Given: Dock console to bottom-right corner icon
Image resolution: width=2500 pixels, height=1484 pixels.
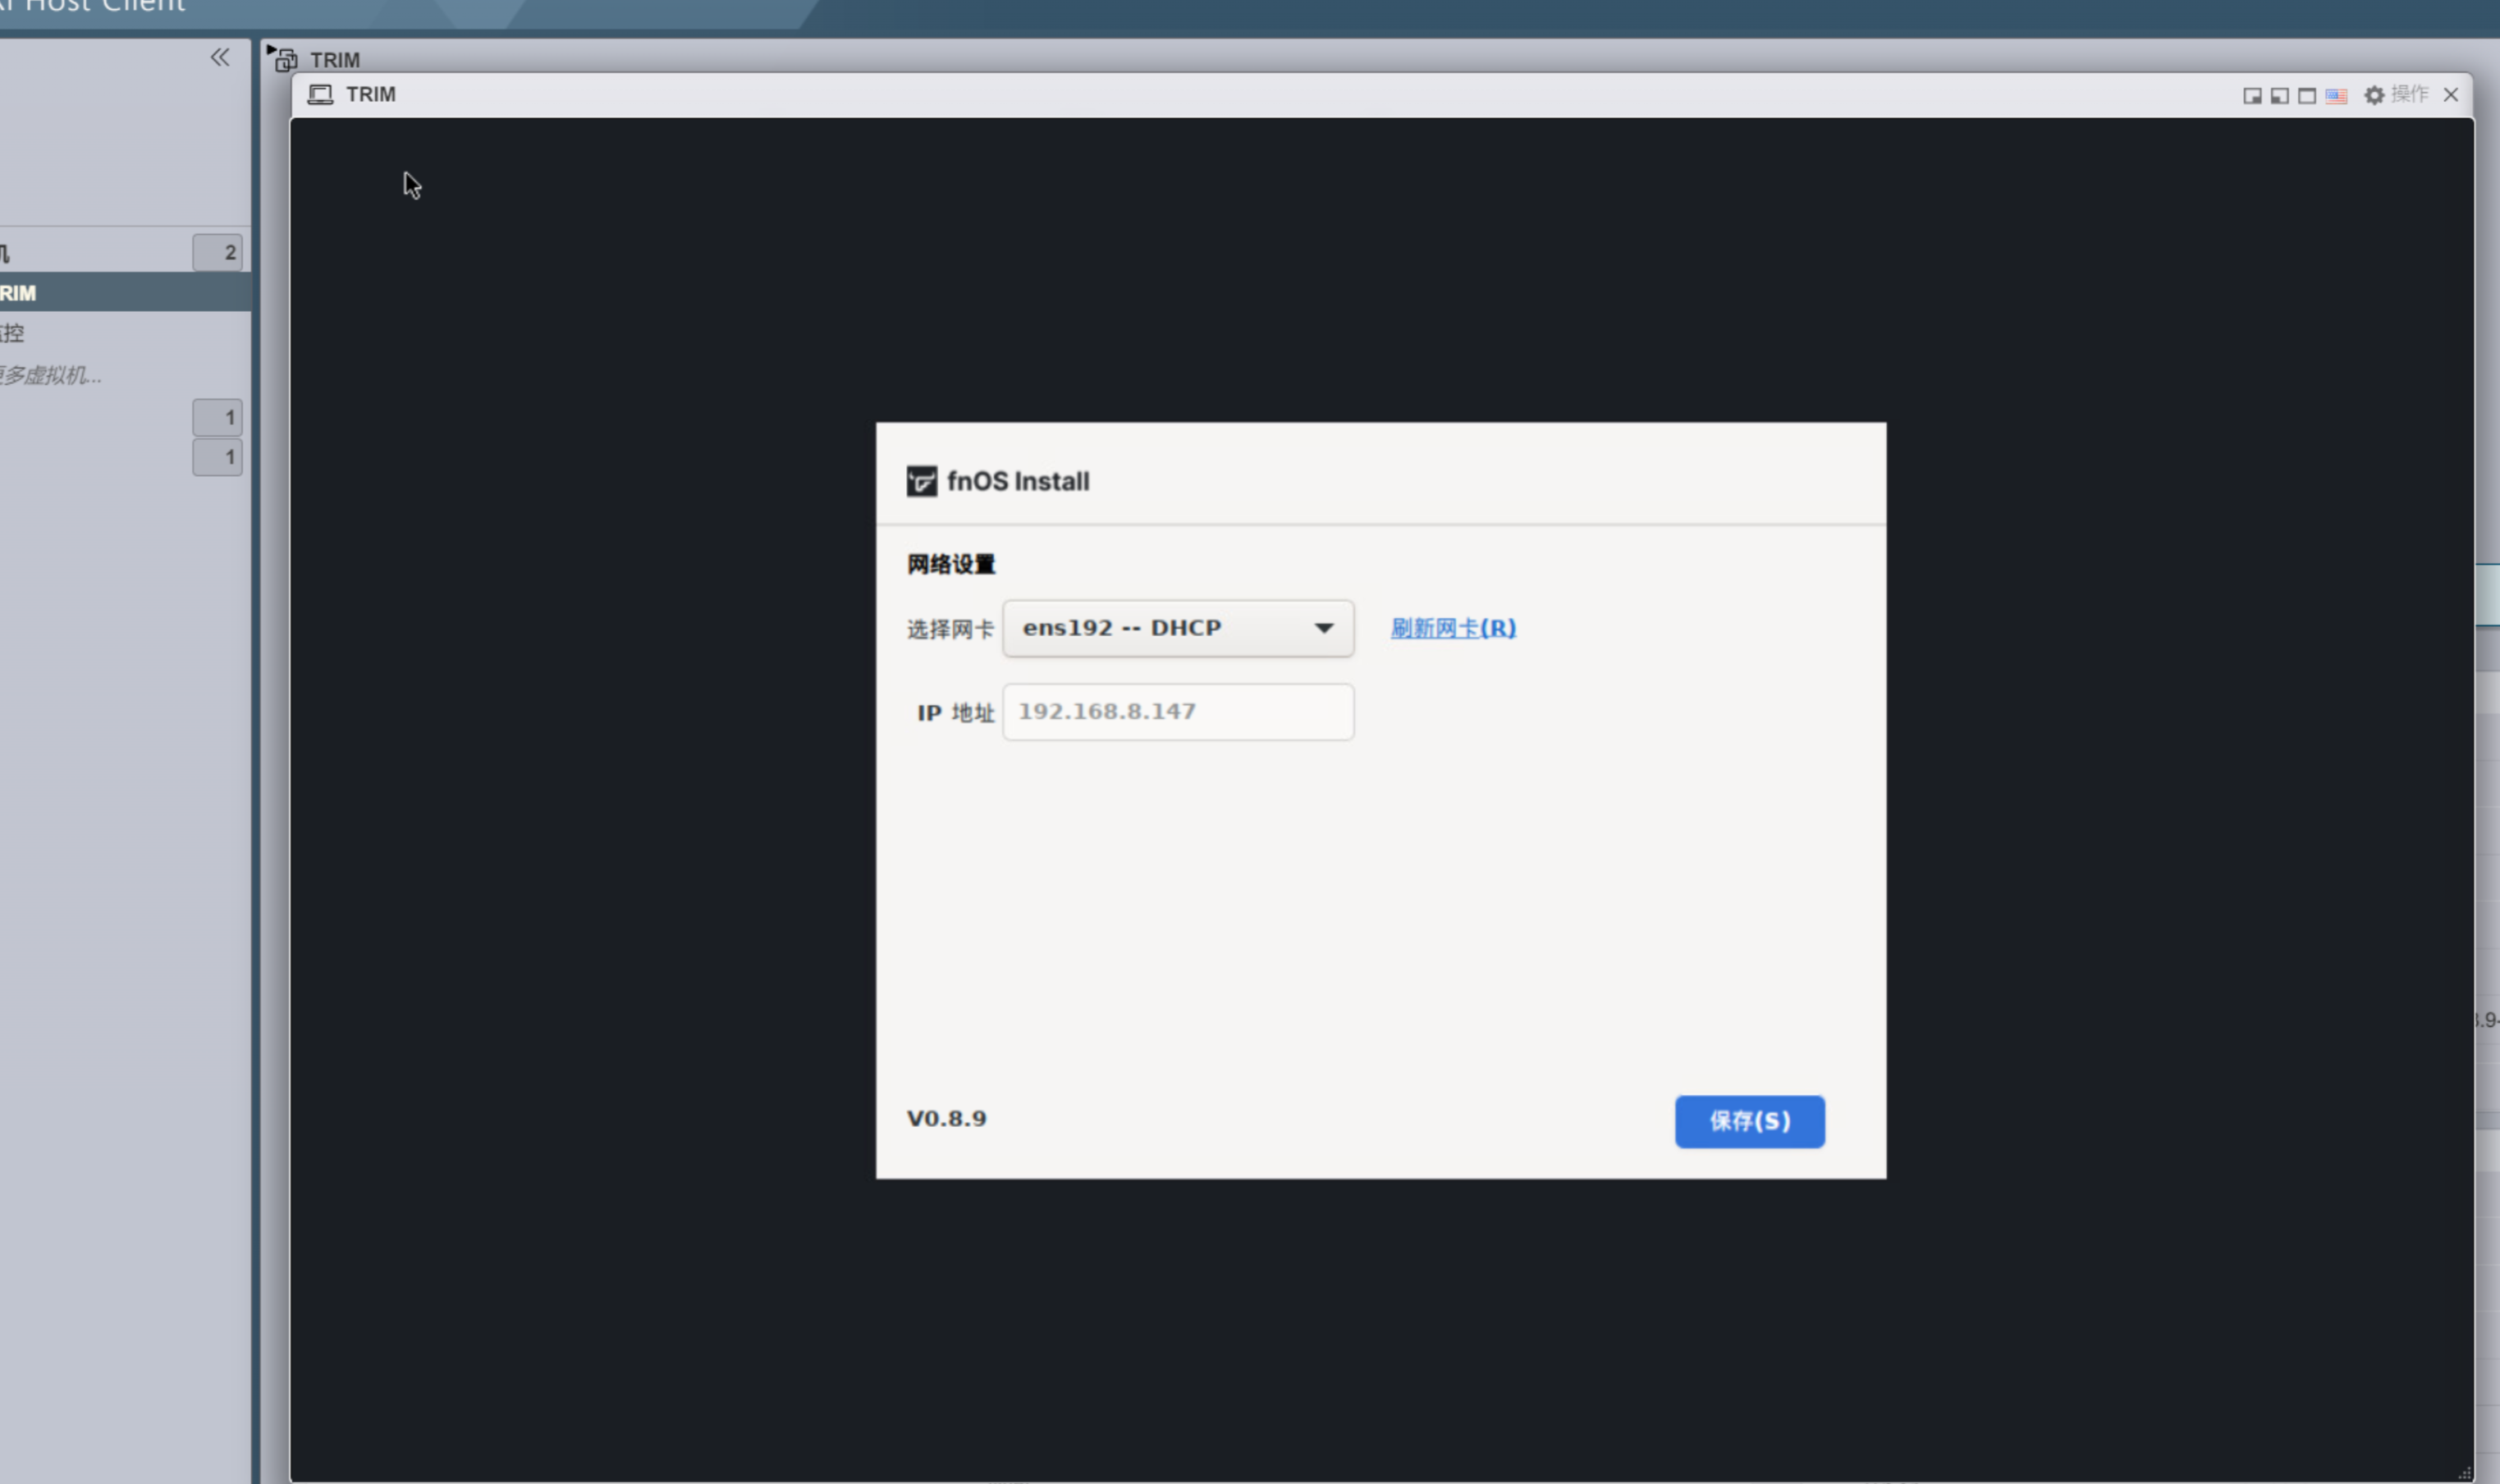Looking at the screenshot, I should [2252, 96].
